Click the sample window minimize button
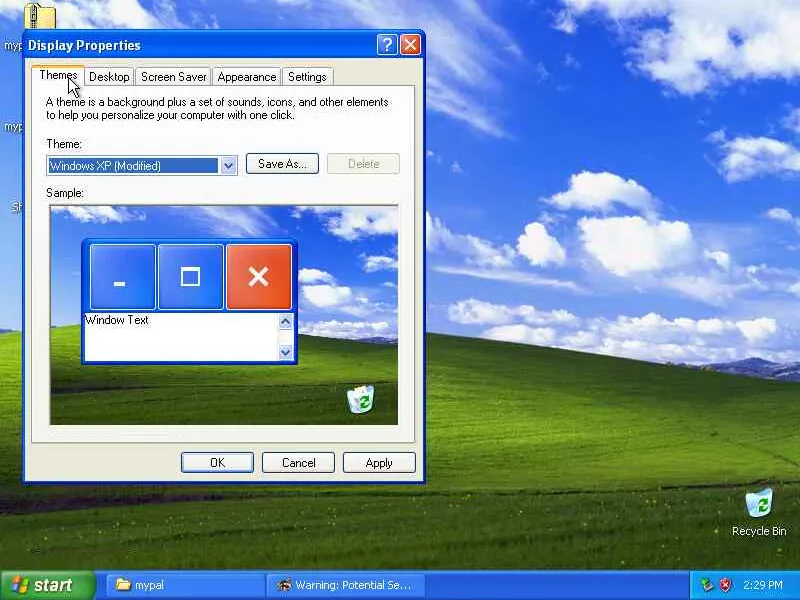800x600 pixels. [x=122, y=277]
